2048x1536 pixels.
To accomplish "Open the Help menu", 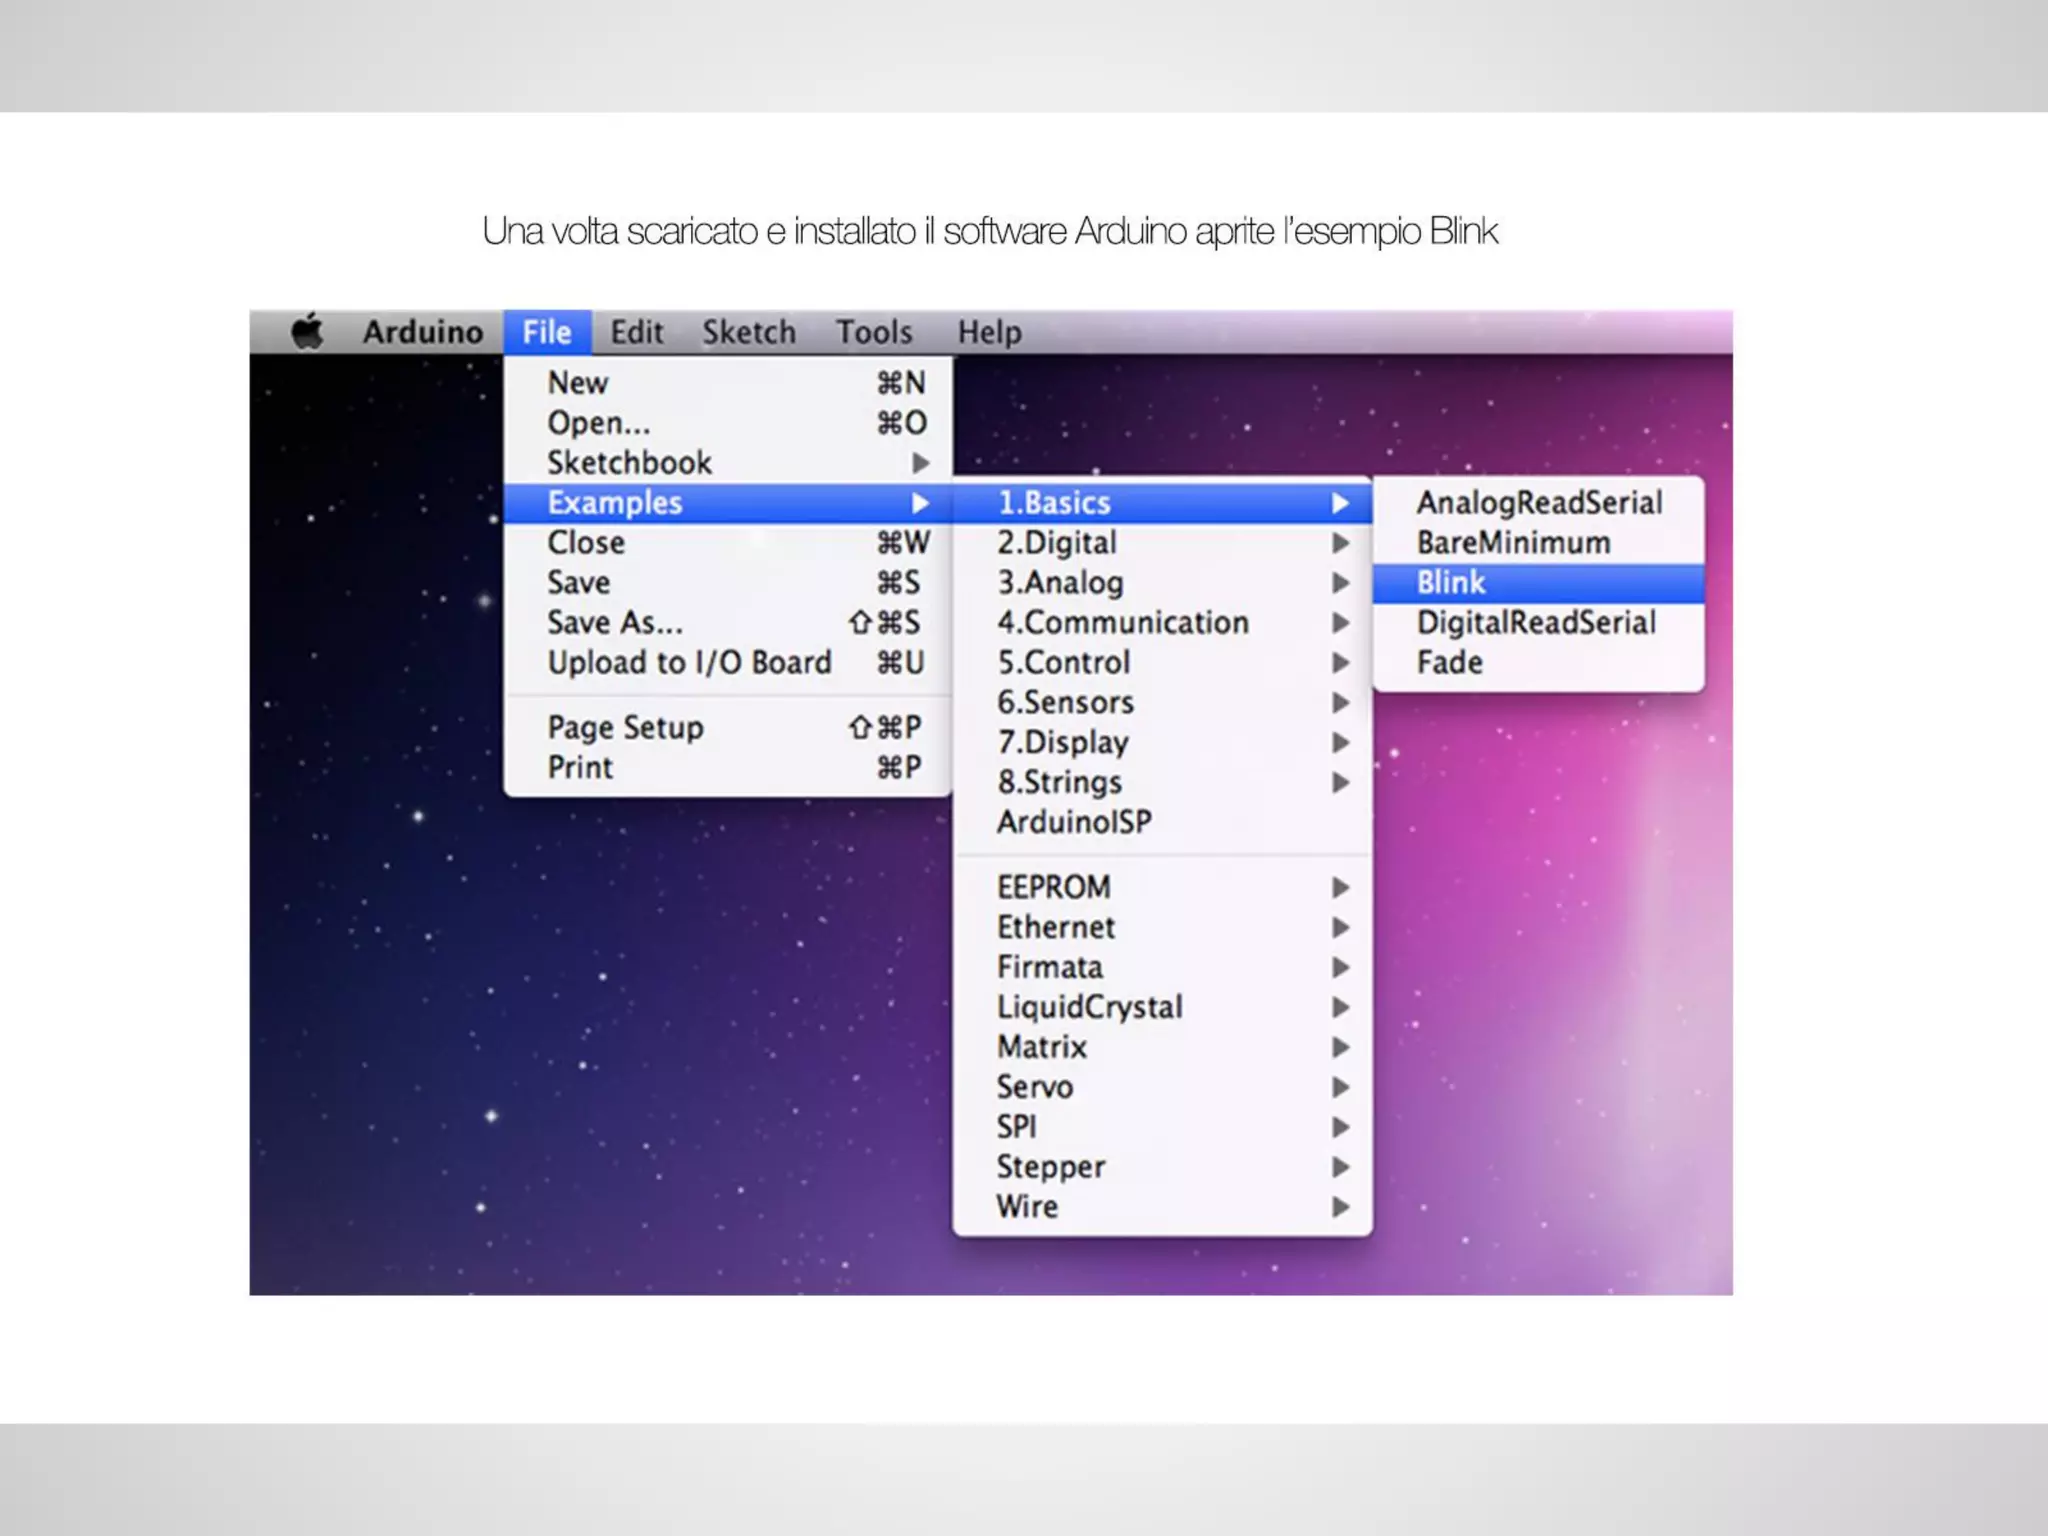I will point(990,332).
